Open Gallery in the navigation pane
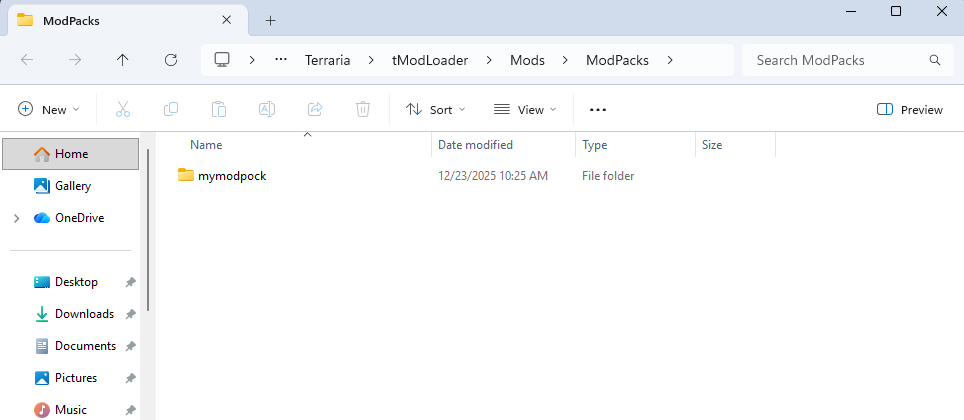 pyautogui.click(x=71, y=186)
